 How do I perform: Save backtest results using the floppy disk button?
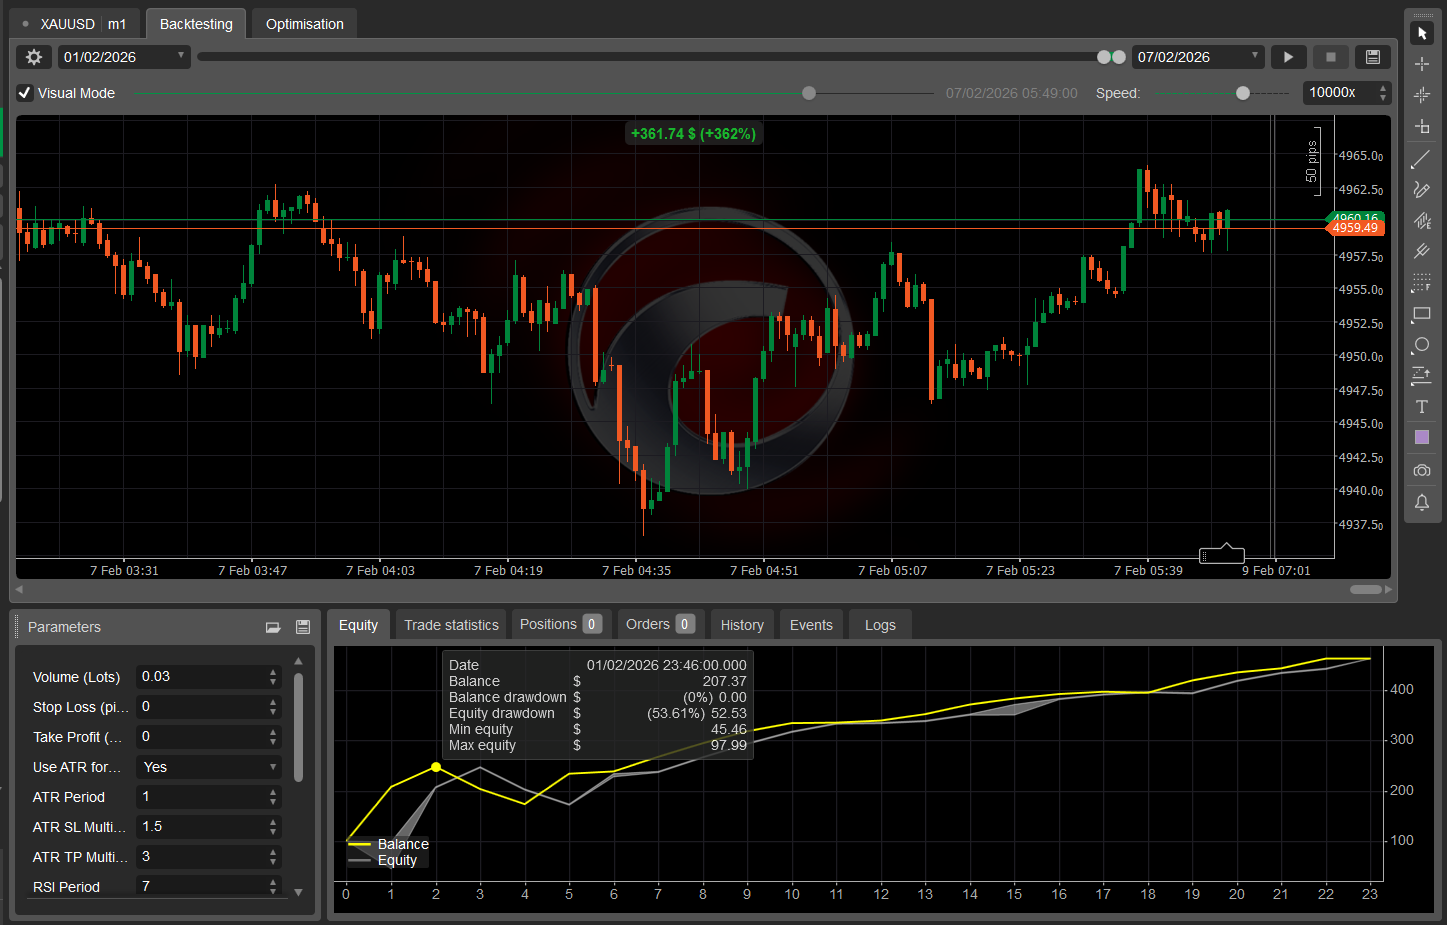coord(1373,57)
